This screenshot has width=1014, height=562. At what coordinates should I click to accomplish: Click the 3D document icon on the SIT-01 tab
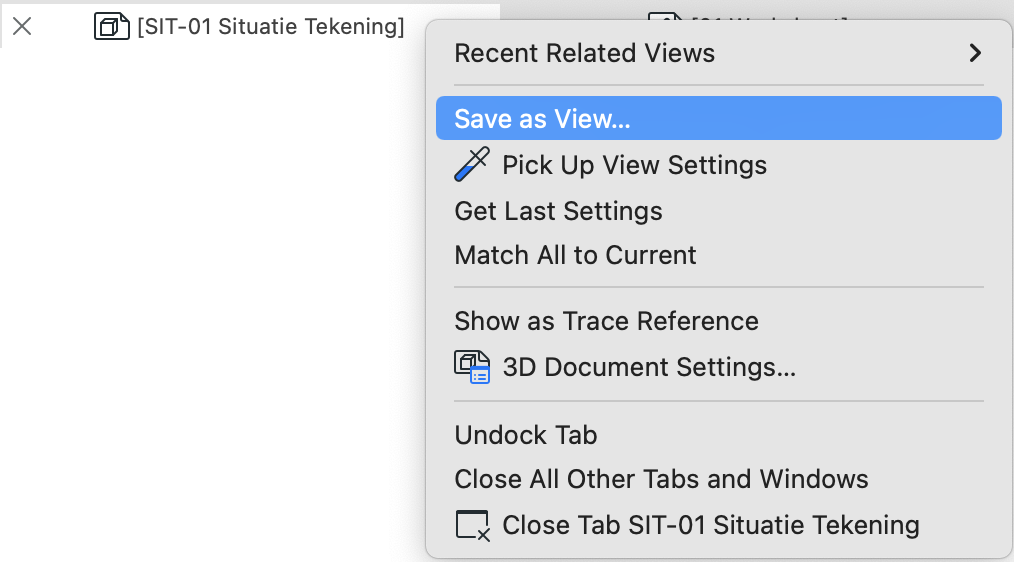[x=111, y=27]
